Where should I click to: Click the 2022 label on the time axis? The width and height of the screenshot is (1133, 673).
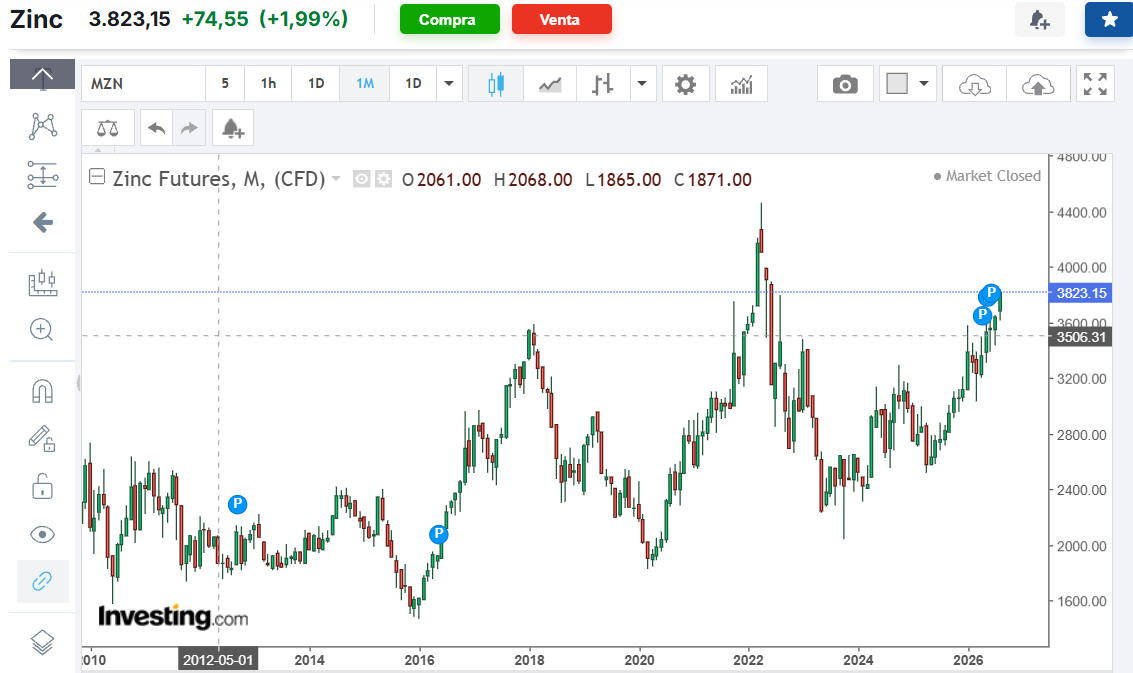[748, 660]
